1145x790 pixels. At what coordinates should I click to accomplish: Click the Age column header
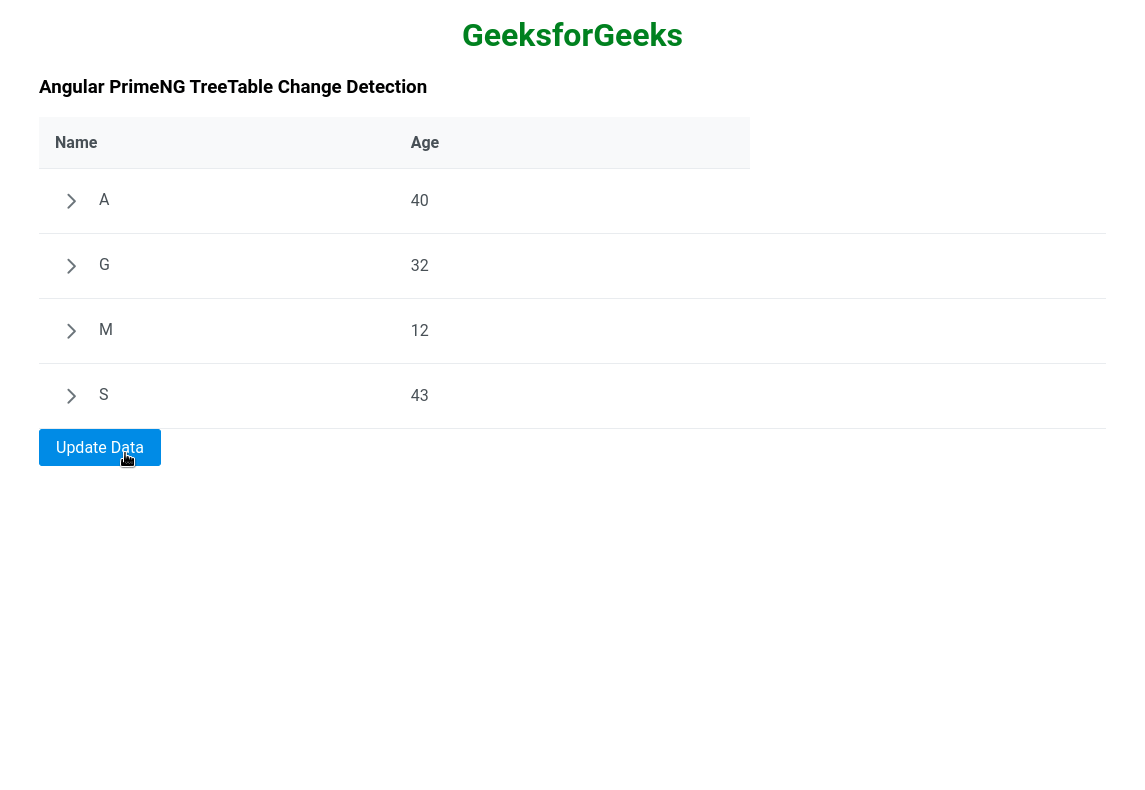click(425, 143)
